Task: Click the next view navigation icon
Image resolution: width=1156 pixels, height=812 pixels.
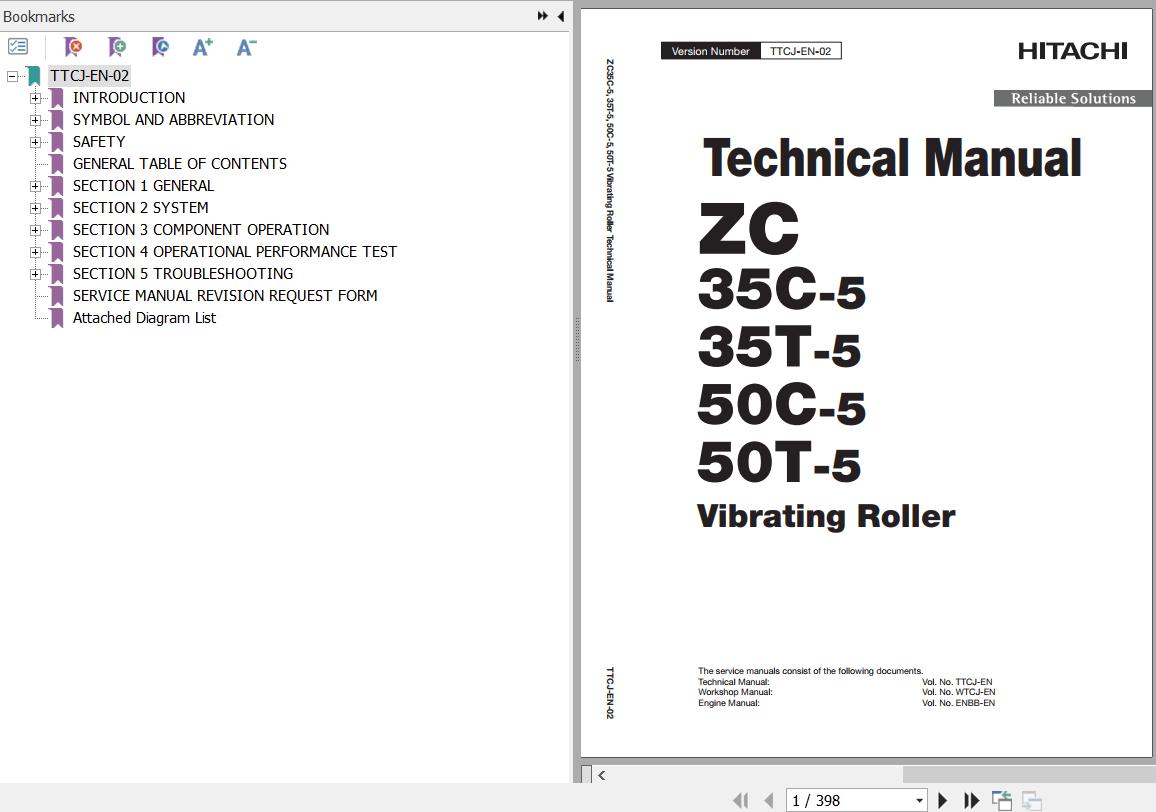Action: tap(1031, 800)
